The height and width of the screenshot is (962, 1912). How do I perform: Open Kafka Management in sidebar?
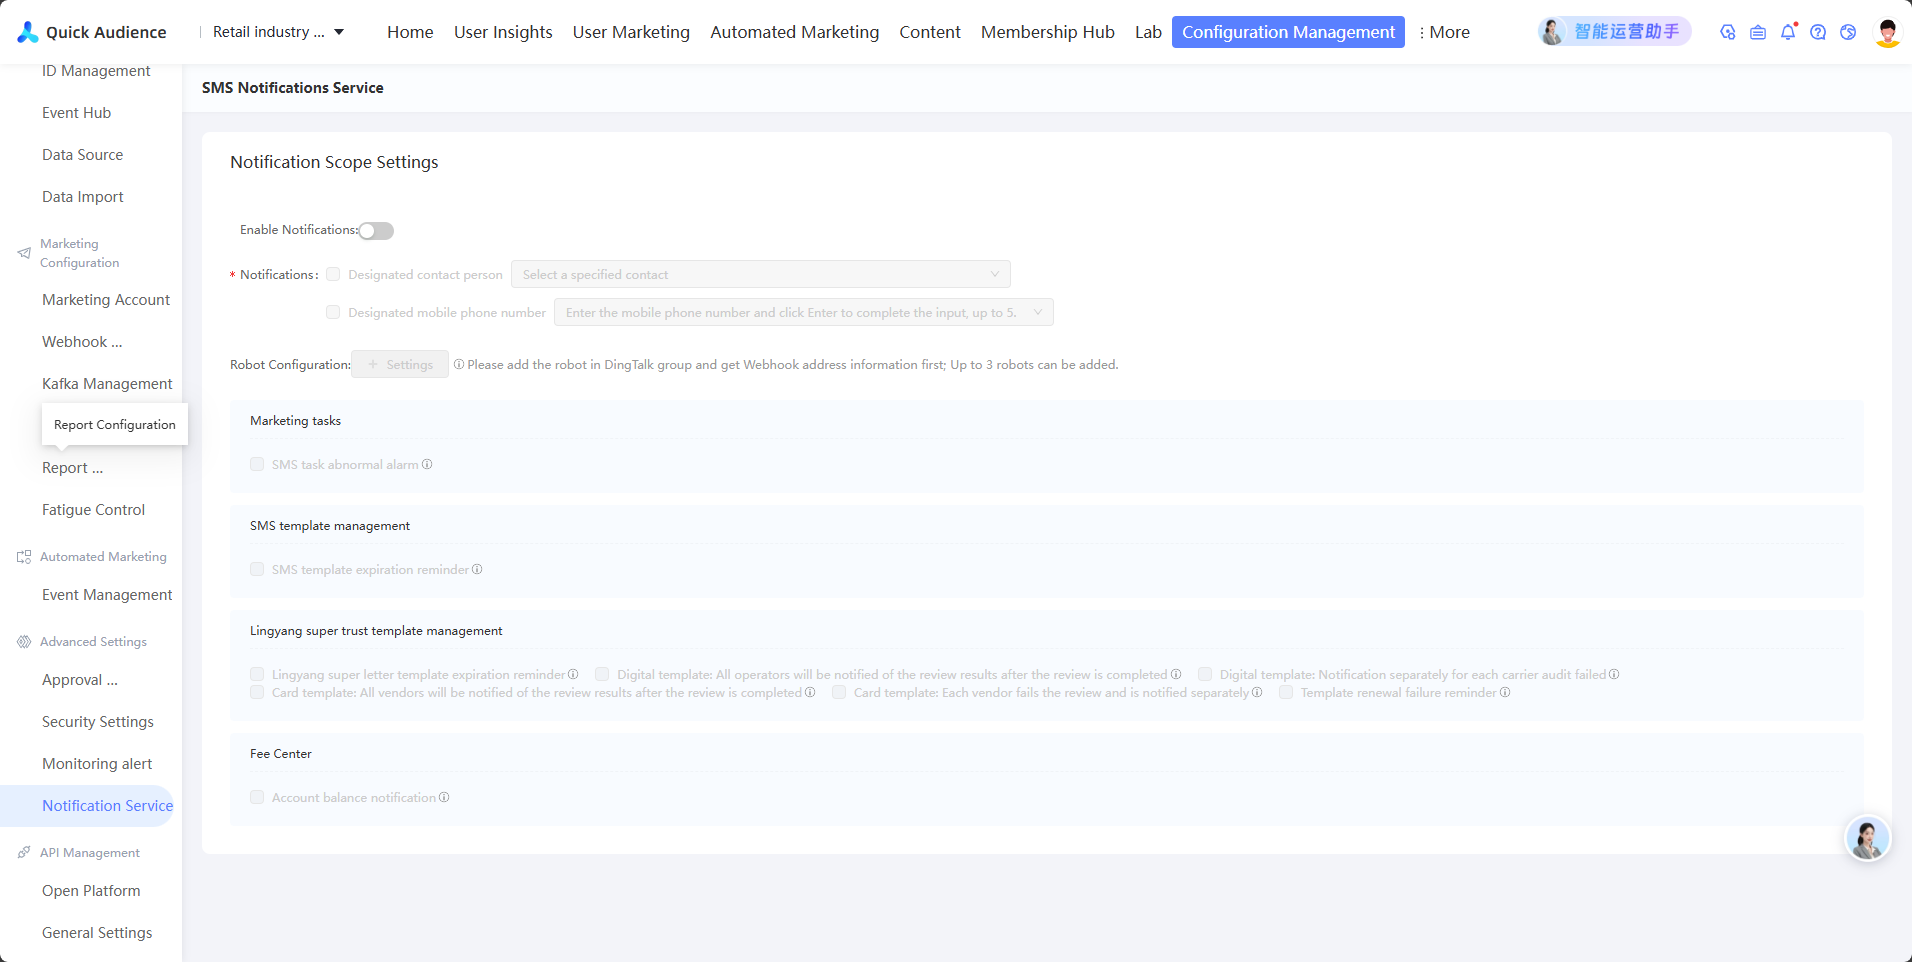(x=107, y=384)
